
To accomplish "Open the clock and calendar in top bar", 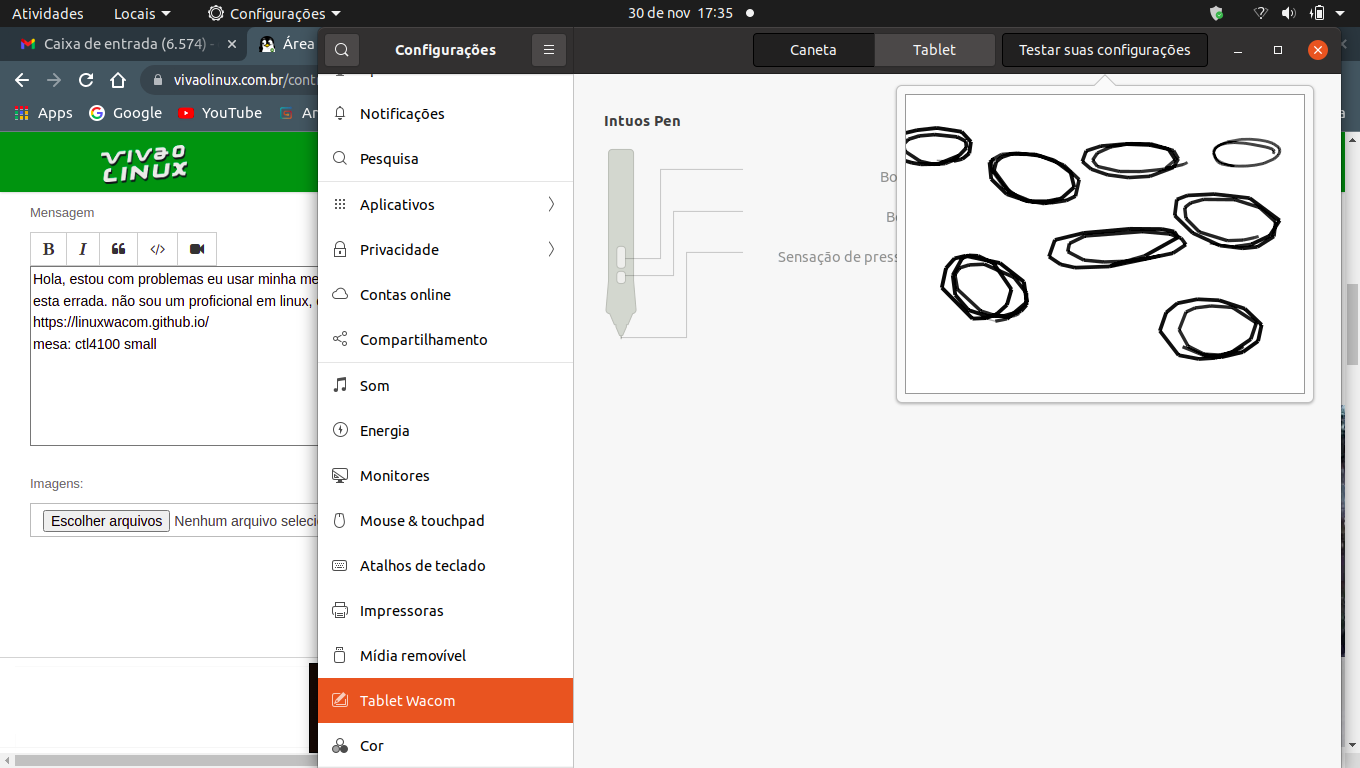I will pyautogui.click(x=681, y=14).
